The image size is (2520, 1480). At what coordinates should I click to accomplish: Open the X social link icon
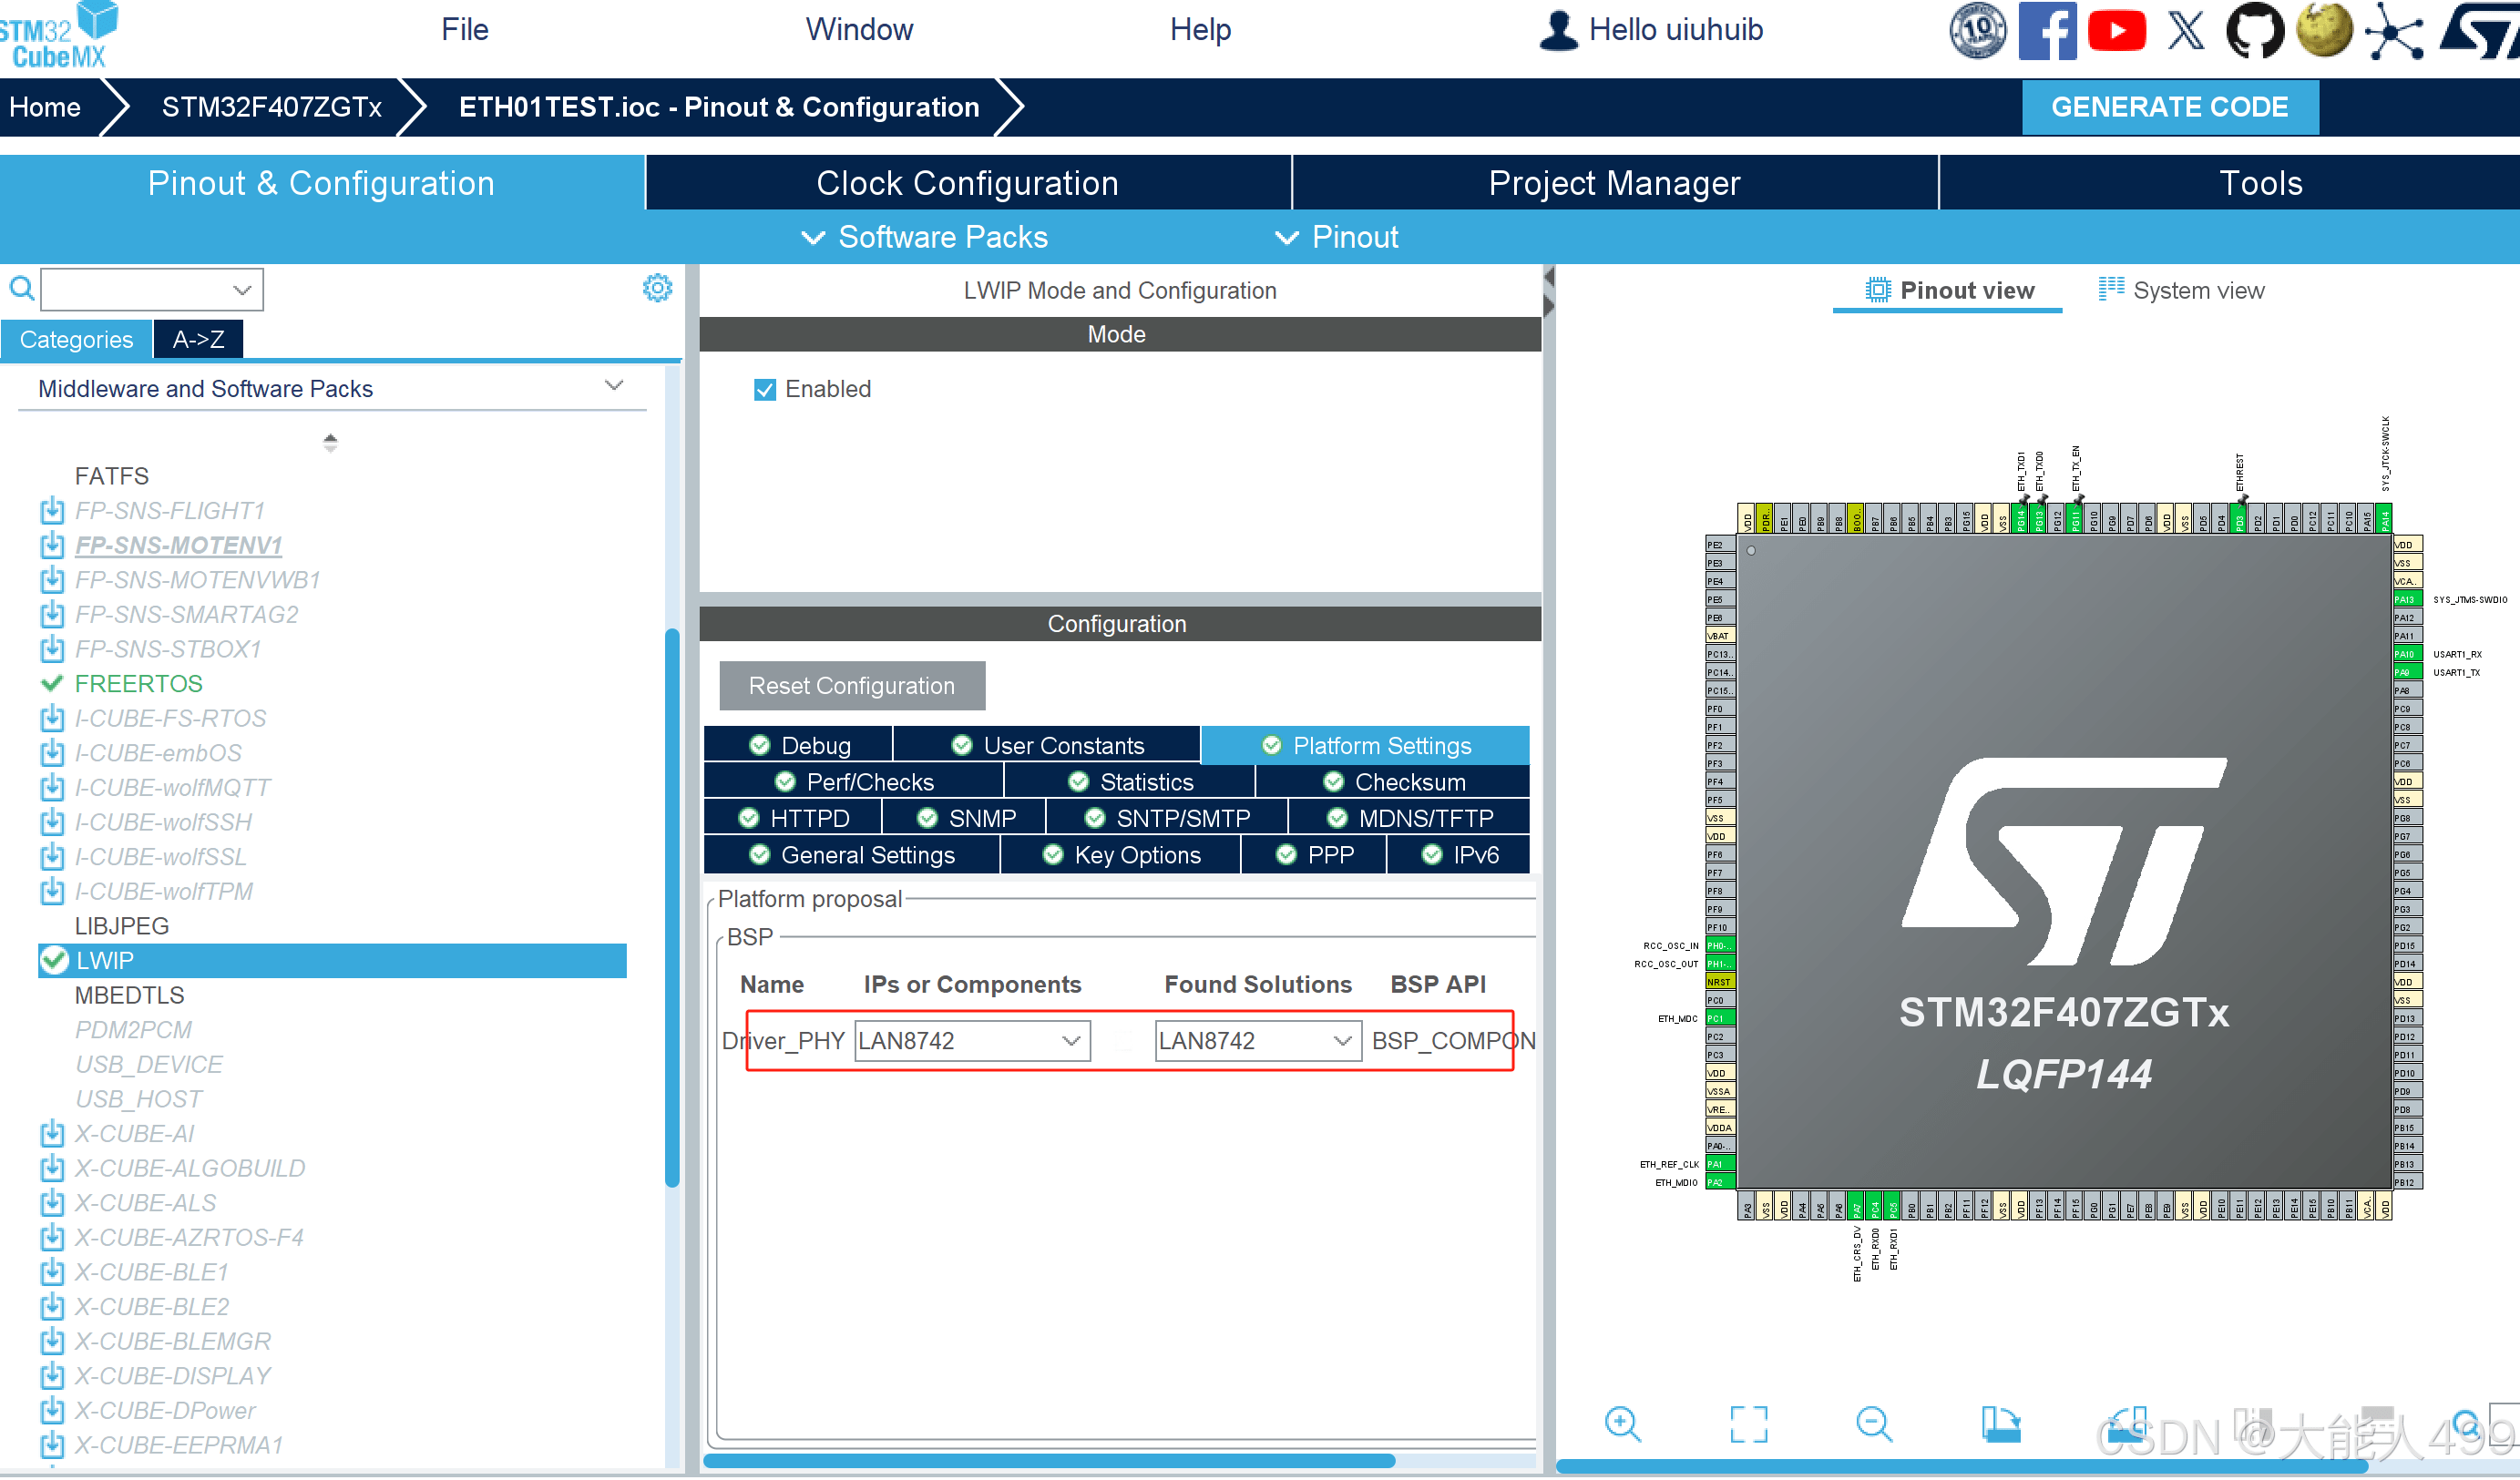tap(2185, 30)
